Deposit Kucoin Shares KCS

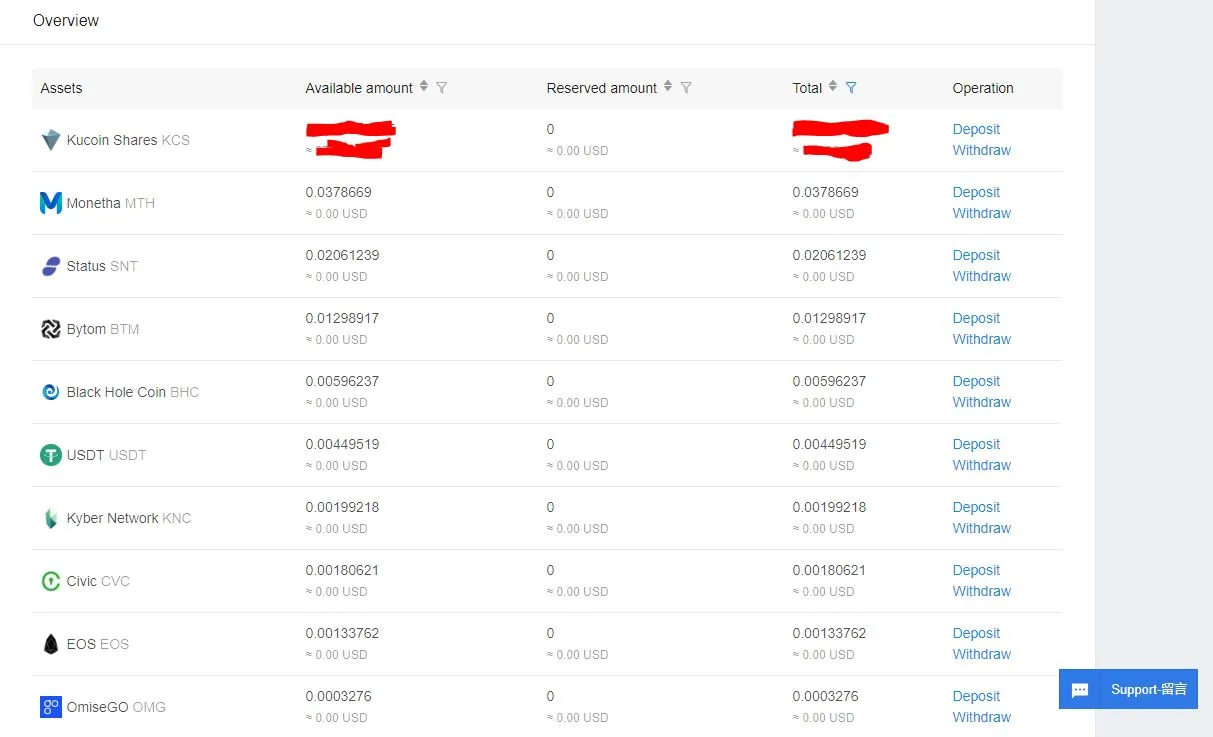(x=976, y=129)
